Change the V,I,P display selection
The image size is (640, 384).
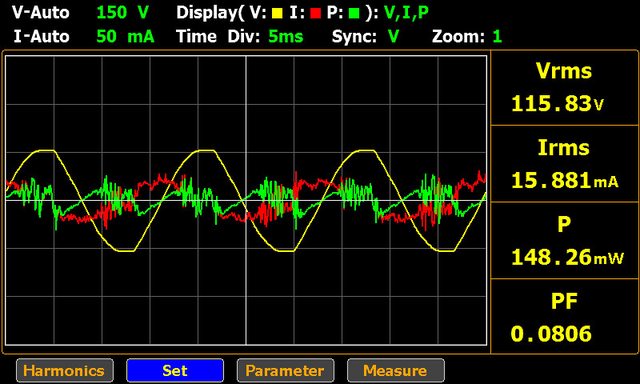pyautogui.click(x=406, y=13)
